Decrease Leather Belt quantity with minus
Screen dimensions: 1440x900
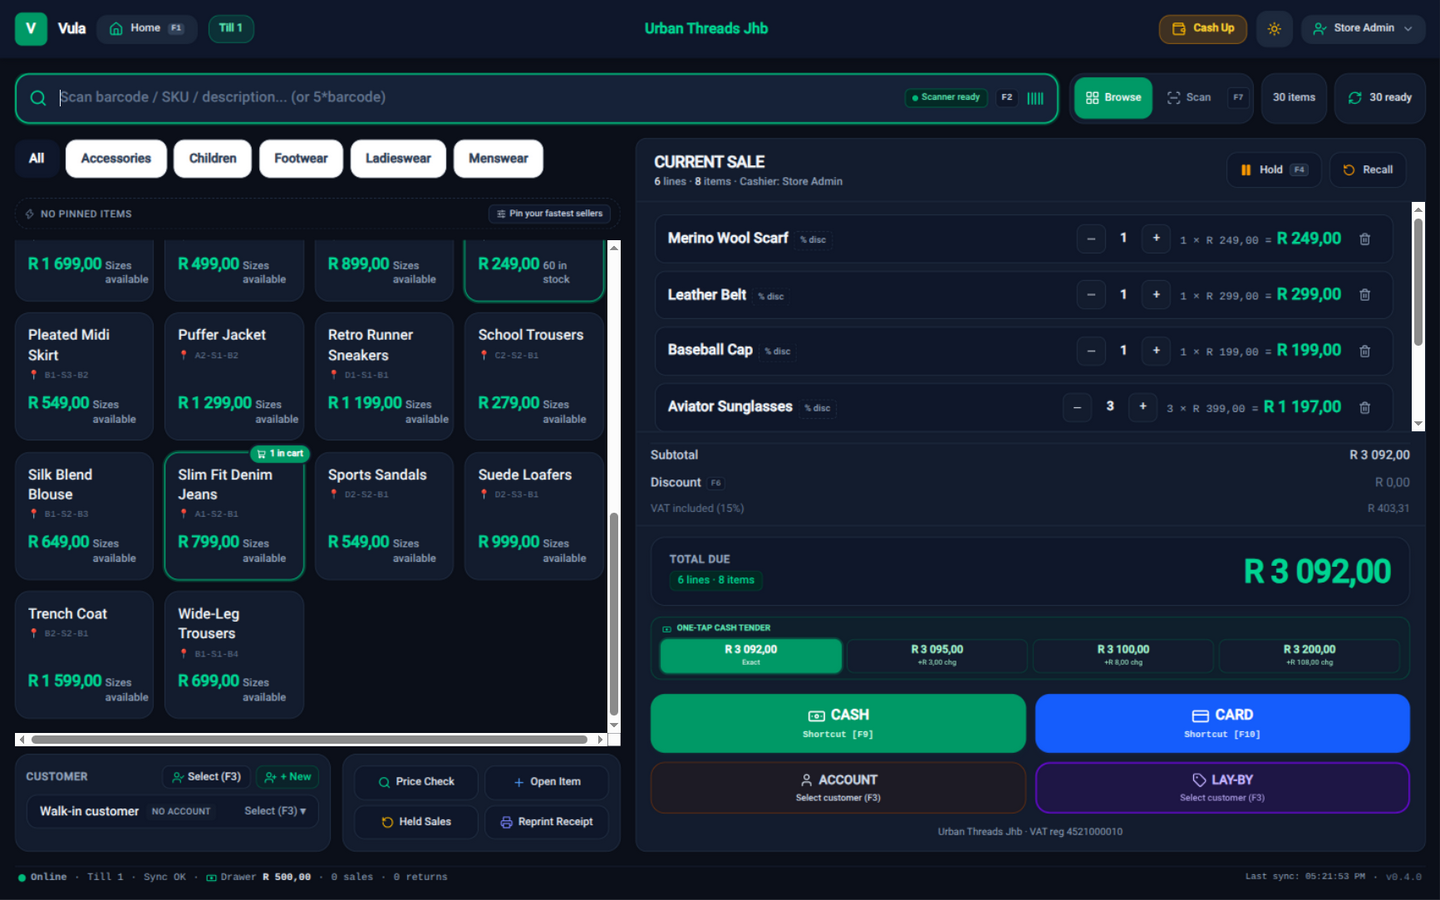tap(1091, 295)
